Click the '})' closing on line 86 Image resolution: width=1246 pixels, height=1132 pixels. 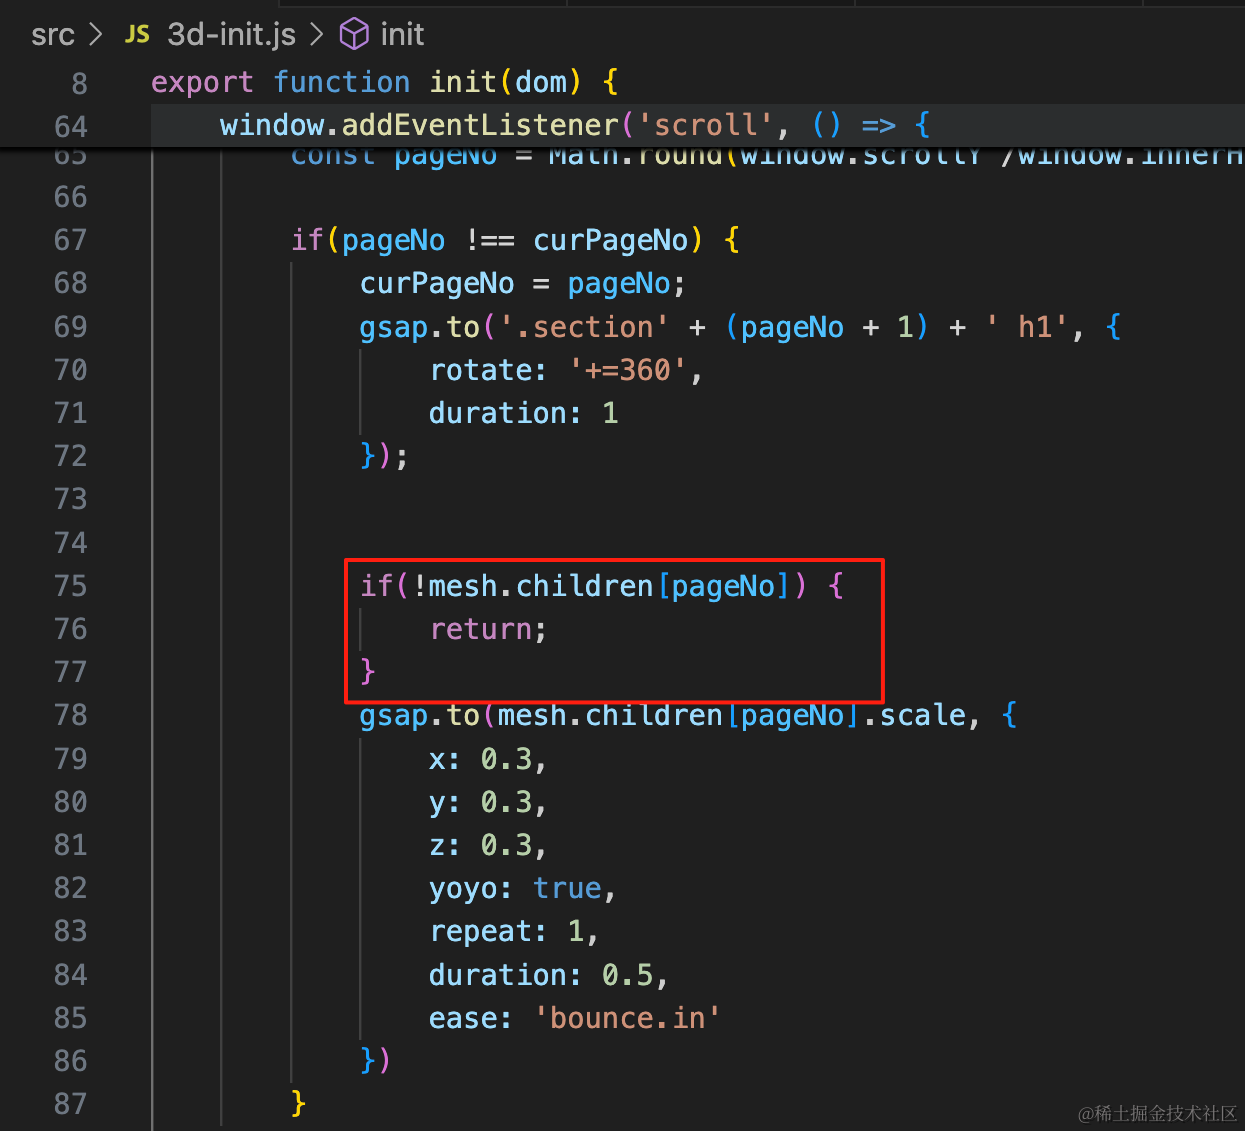[x=375, y=1060]
